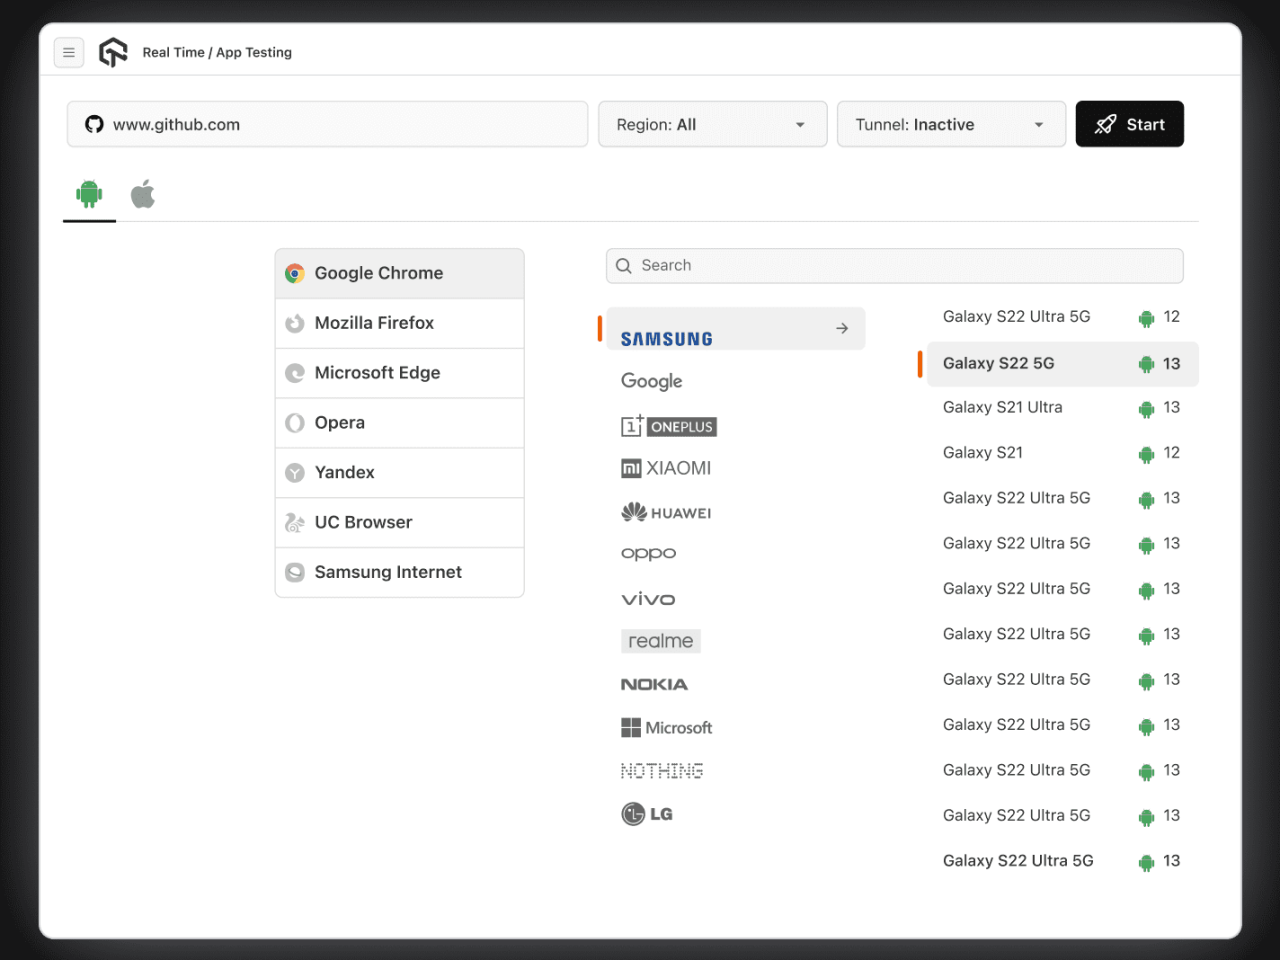Click the LambdaTest logo icon
Image resolution: width=1280 pixels, height=960 pixels.
click(x=113, y=52)
